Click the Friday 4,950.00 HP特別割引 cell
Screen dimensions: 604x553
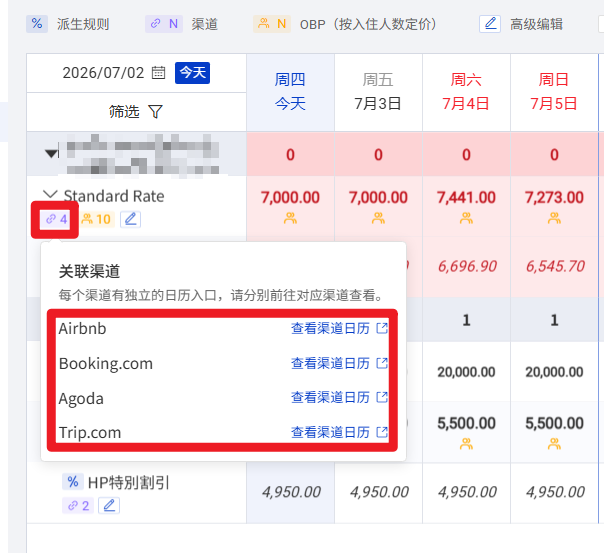(x=379, y=492)
